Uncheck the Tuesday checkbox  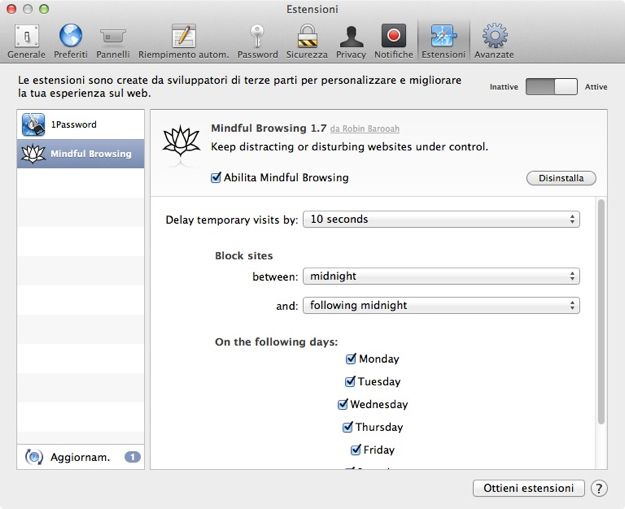pyautogui.click(x=350, y=381)
